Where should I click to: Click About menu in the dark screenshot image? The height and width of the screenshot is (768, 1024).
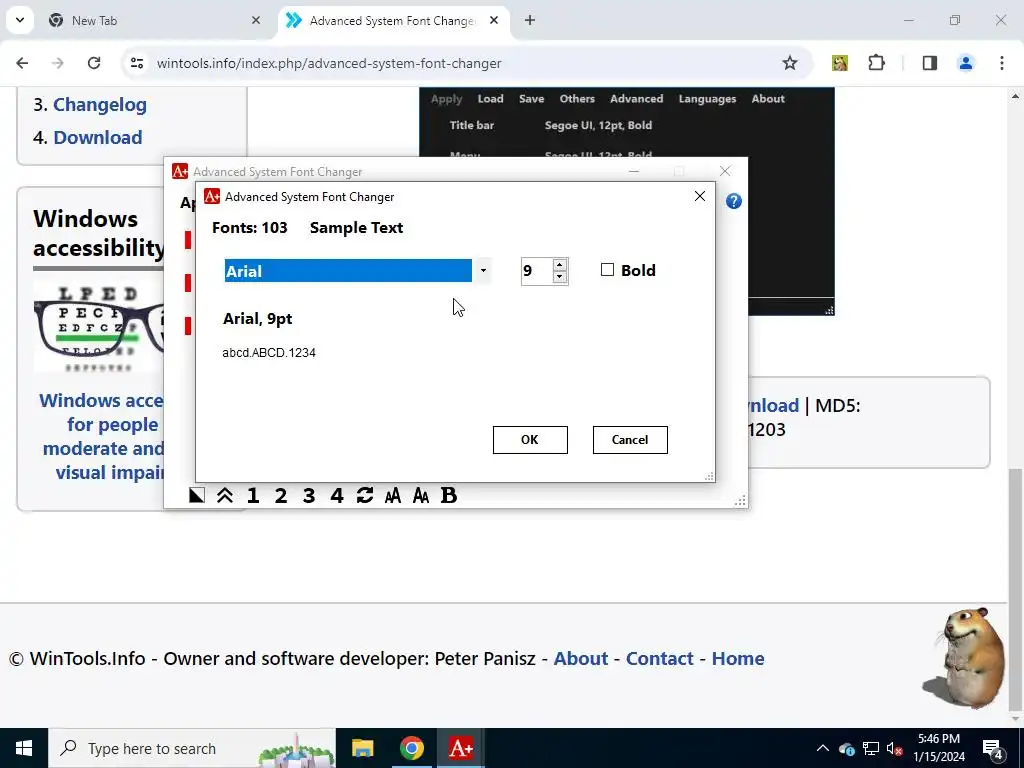pyautogui.click(x=768, y=99)
